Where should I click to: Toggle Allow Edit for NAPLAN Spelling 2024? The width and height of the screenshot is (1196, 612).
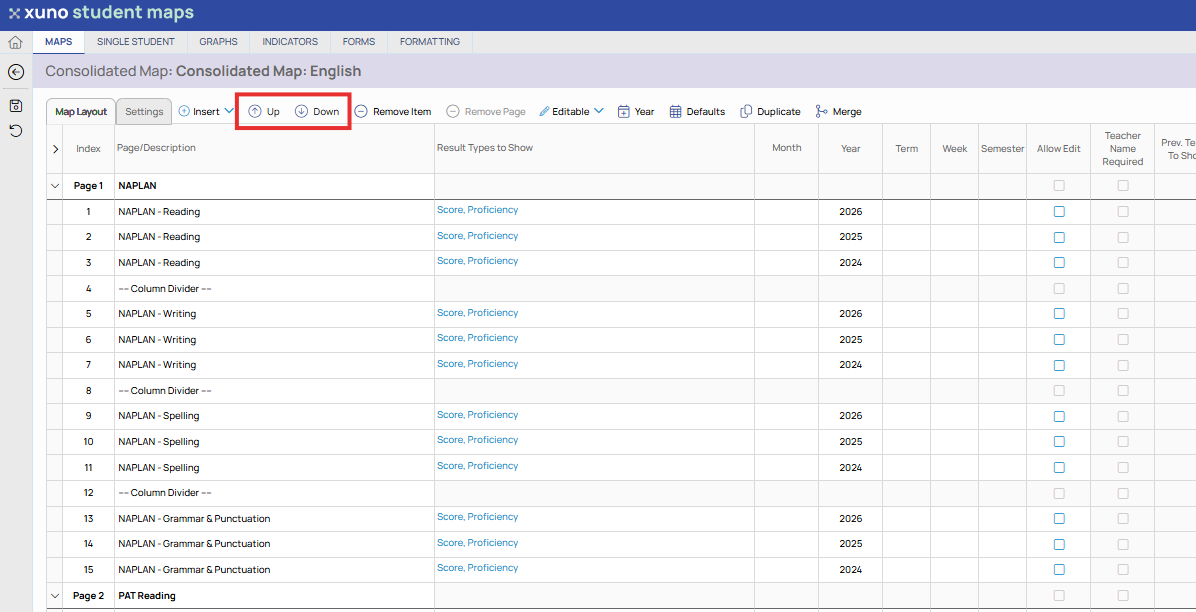pos(1059,467)
